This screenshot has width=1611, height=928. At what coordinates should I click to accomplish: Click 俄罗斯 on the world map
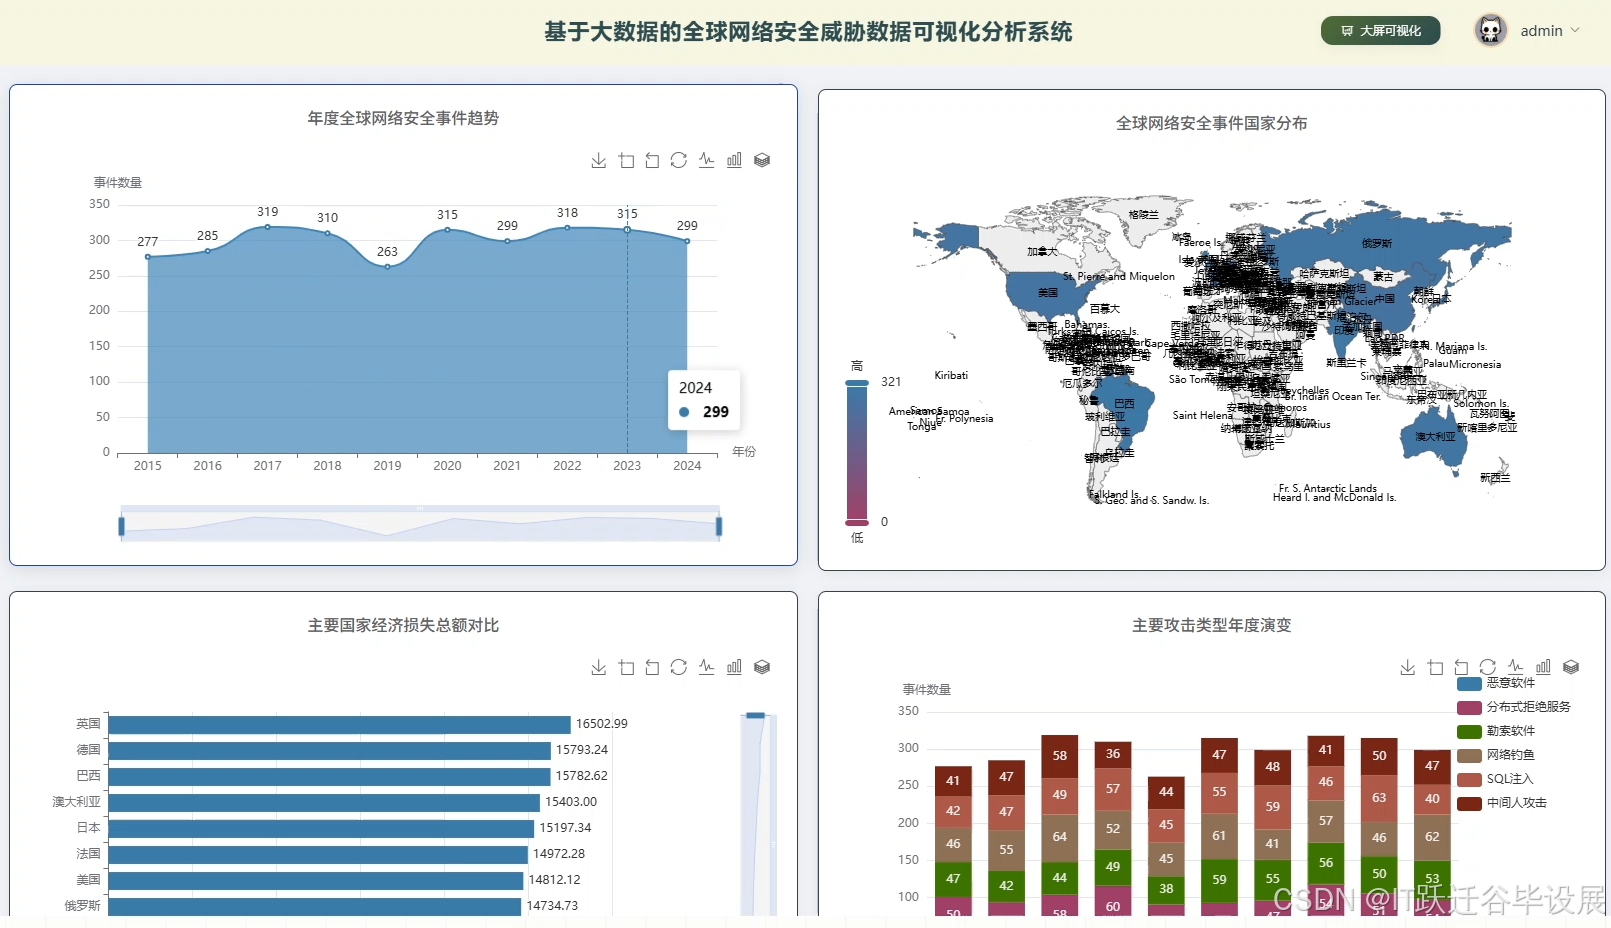(x=1377, y=244)
